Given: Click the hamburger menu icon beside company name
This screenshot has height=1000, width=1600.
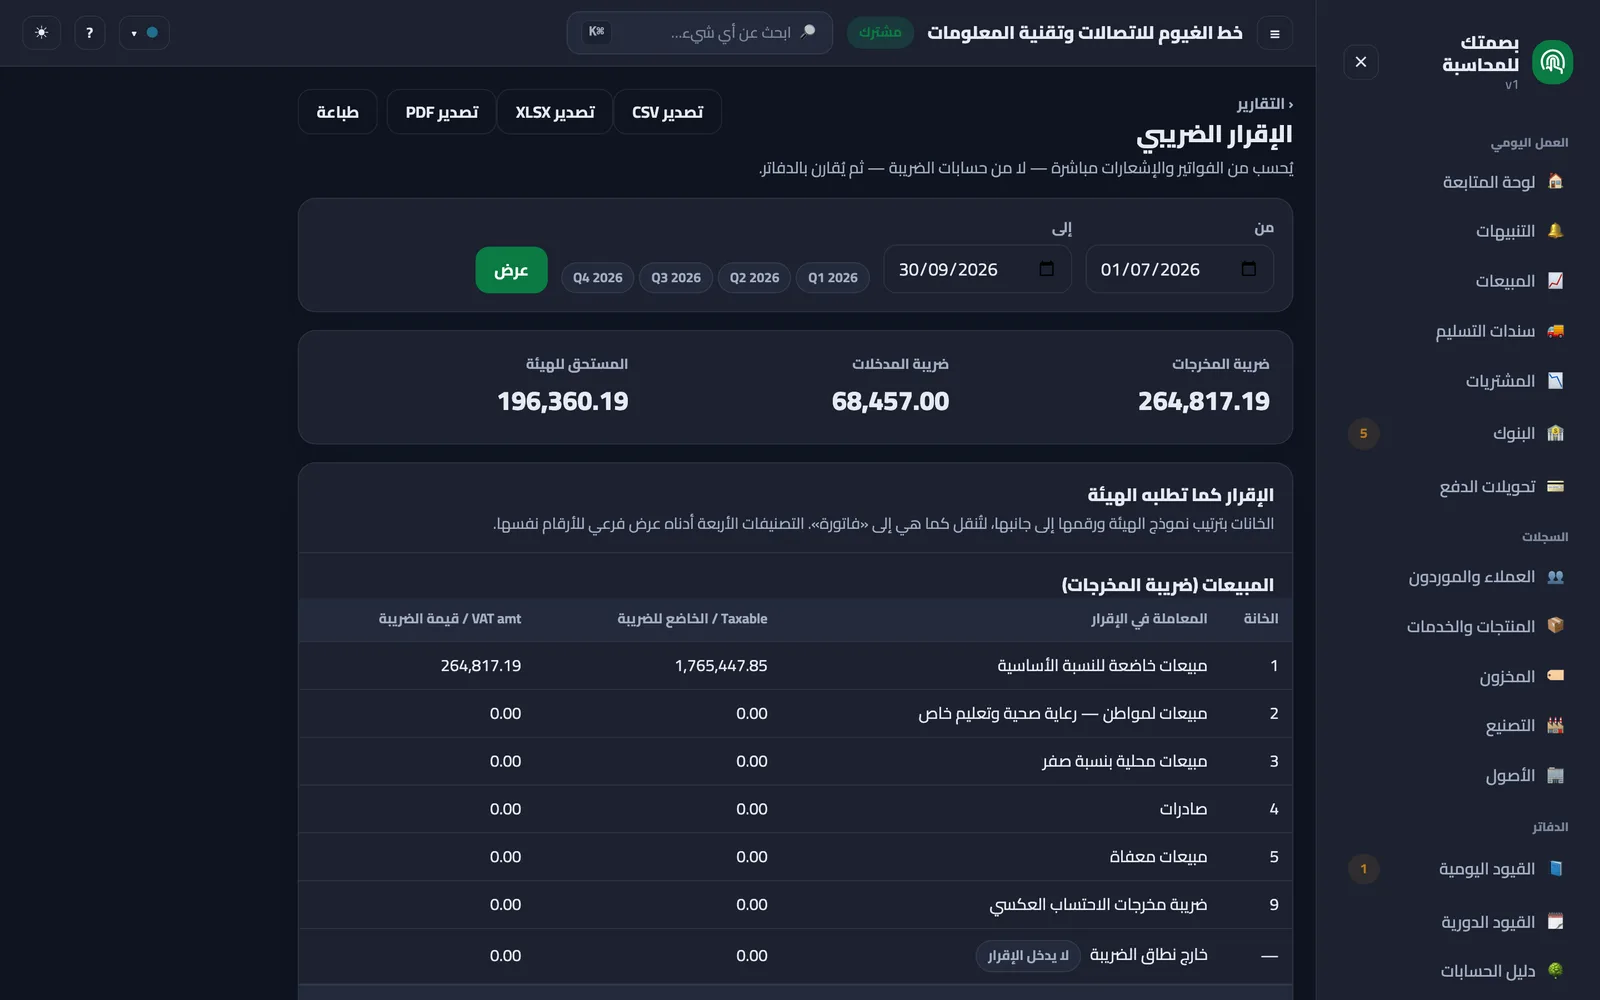Looking at the screenshot, I should pos(1274,33).
